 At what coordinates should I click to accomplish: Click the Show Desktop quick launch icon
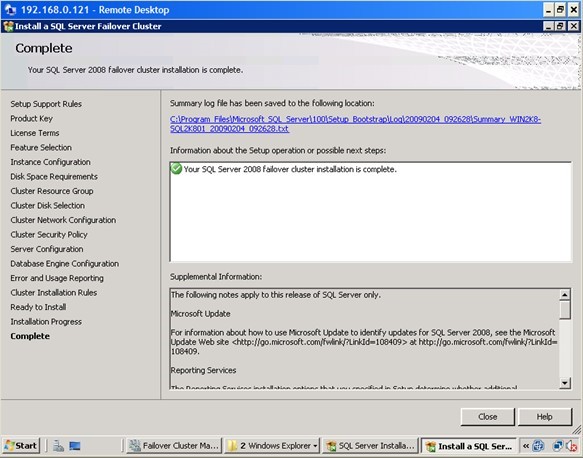tap(75, 445)
